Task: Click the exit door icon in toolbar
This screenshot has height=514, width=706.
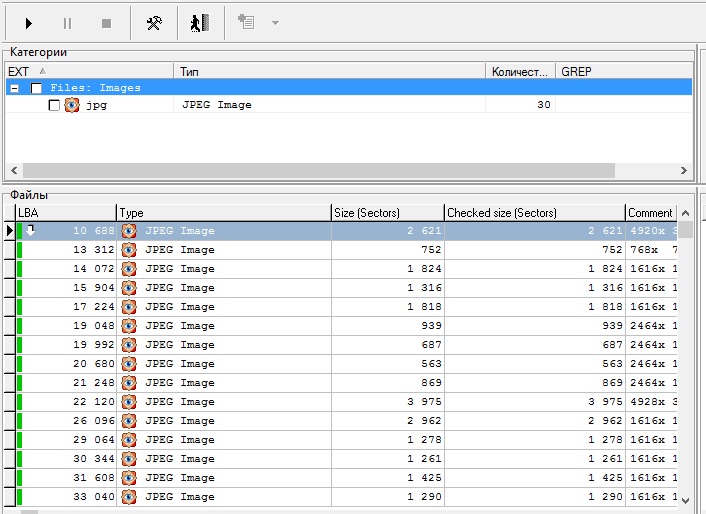Action: [200, 23]
